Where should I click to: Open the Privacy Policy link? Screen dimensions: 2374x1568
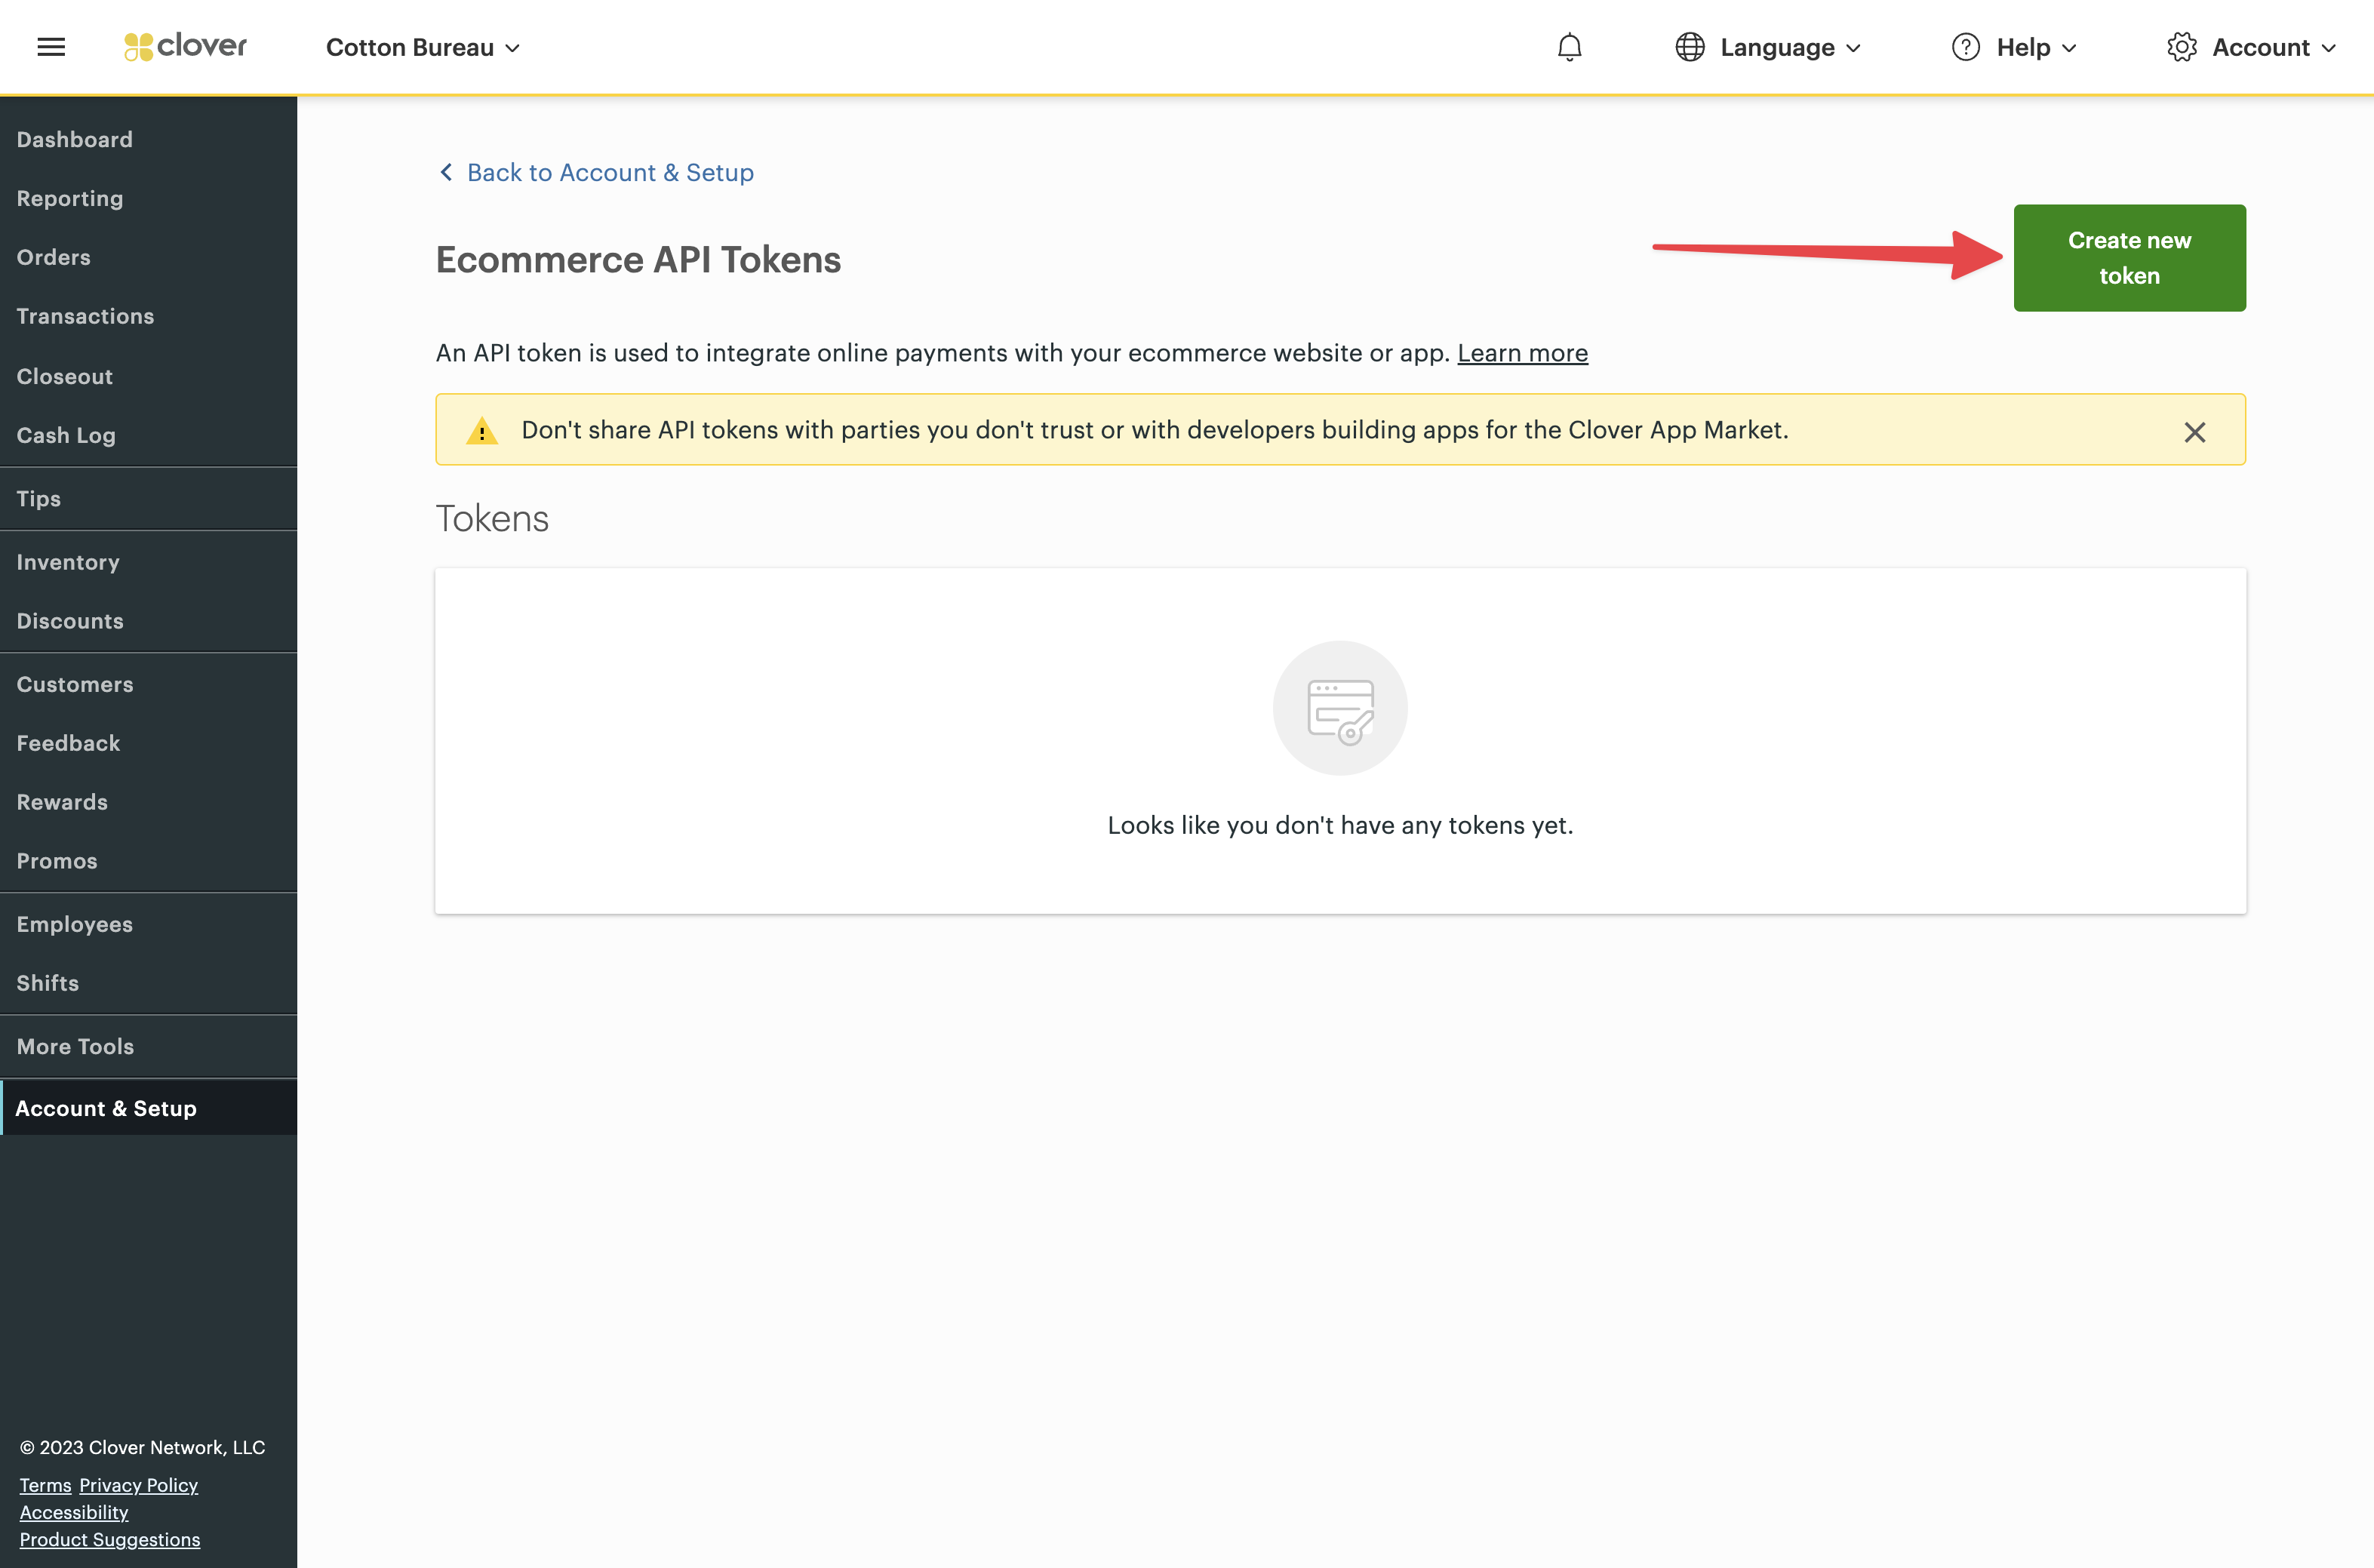138,1485
